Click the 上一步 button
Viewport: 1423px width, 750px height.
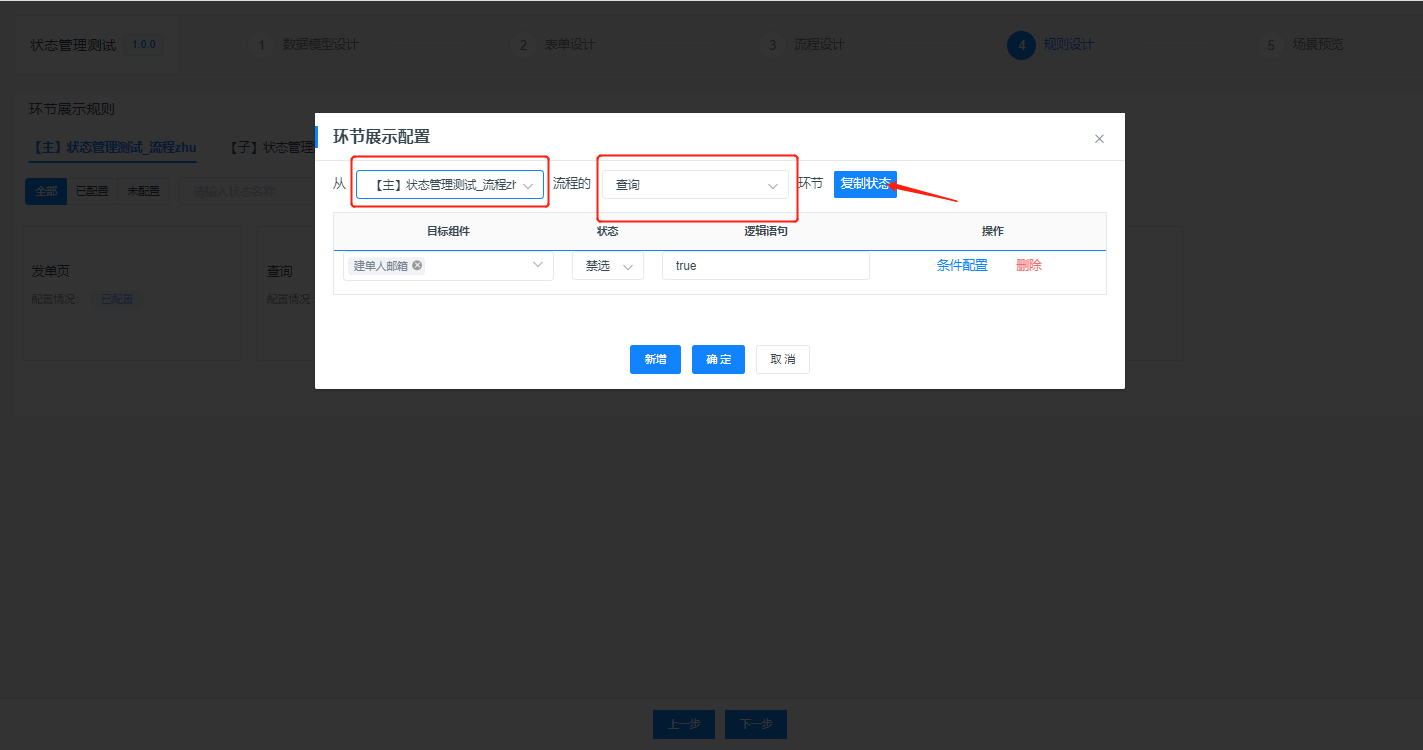(684, 724)
